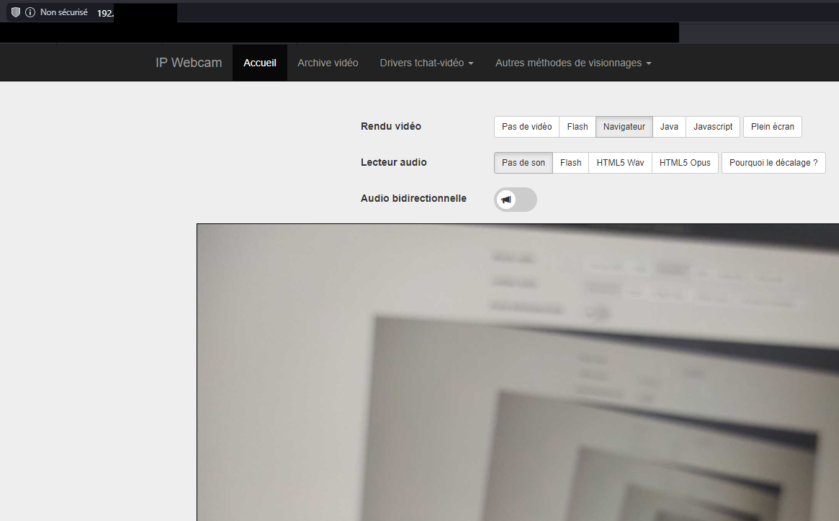Screen dimensions: 839x521
Task: Go to the Accueil tab
Action: coord(260,63)
